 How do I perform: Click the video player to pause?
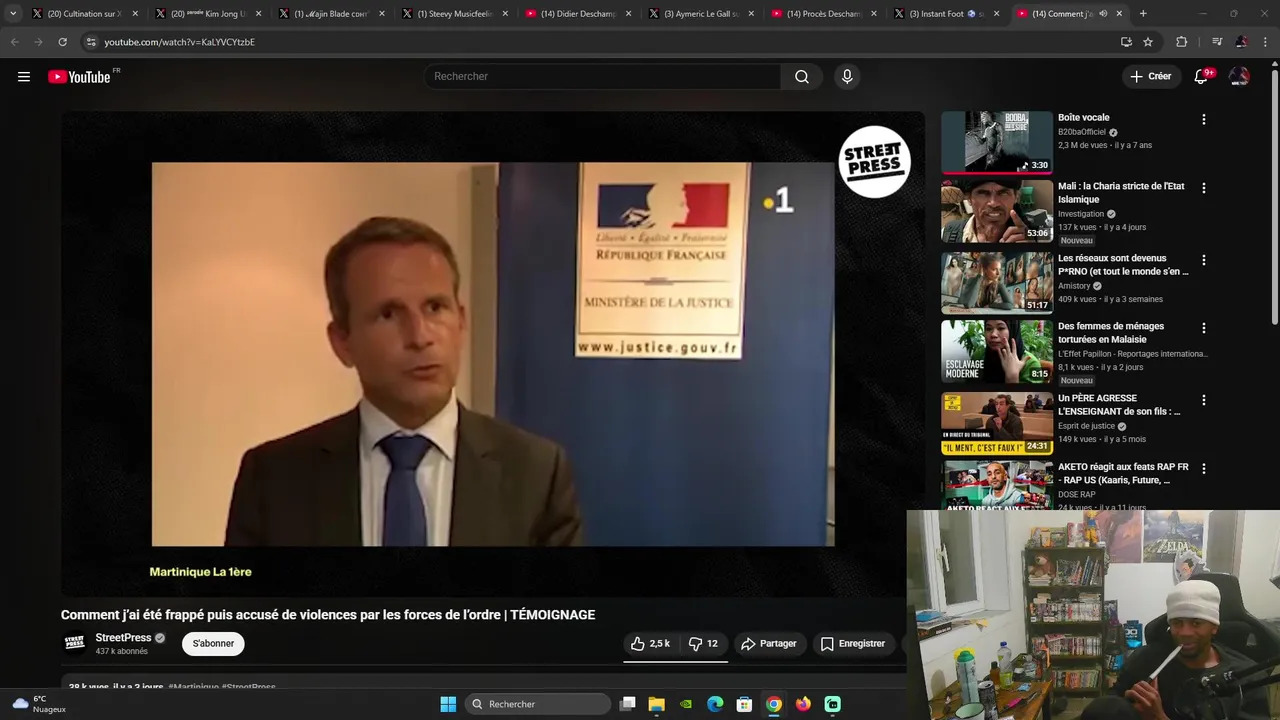[x=493, y=354]
